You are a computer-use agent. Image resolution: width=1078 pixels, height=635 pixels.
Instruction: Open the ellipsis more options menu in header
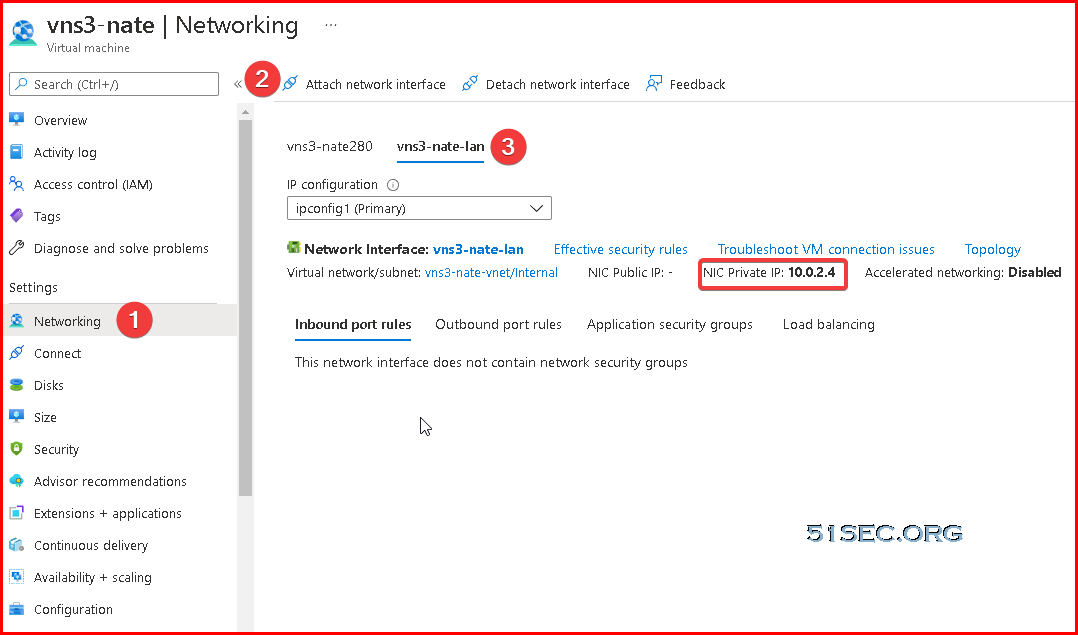tap(331, 25)
